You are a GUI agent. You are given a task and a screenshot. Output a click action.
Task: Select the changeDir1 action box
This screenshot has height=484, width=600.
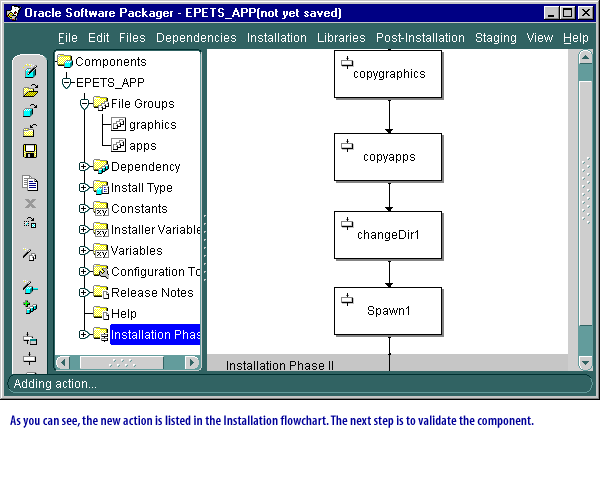(x=388, y=235)
